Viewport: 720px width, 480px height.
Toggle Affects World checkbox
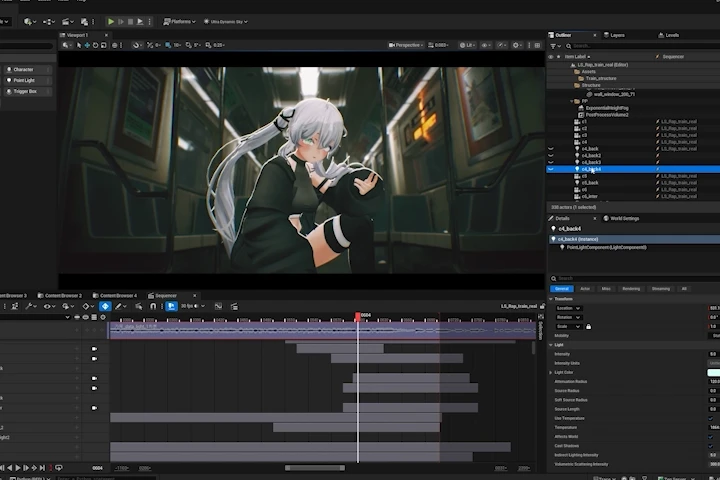[711, 437]
